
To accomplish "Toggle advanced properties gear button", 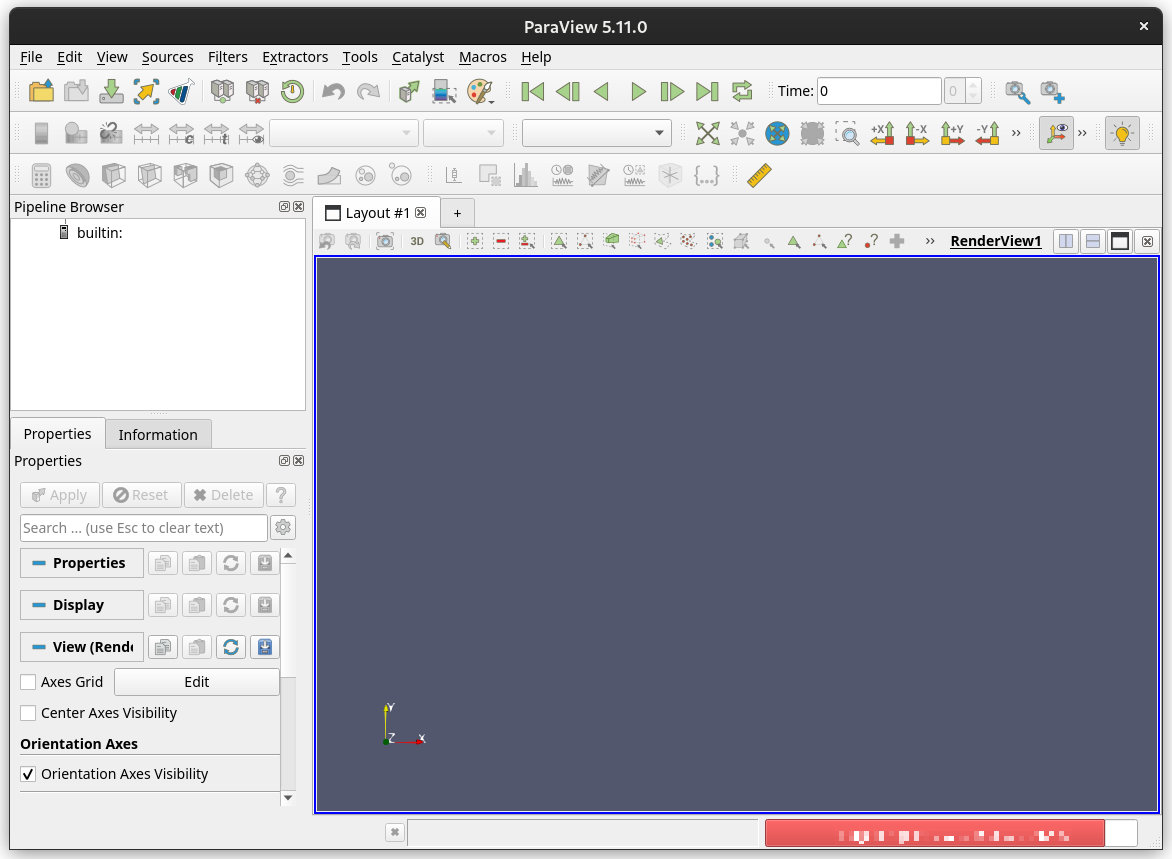I will click(x=283, y=528).
